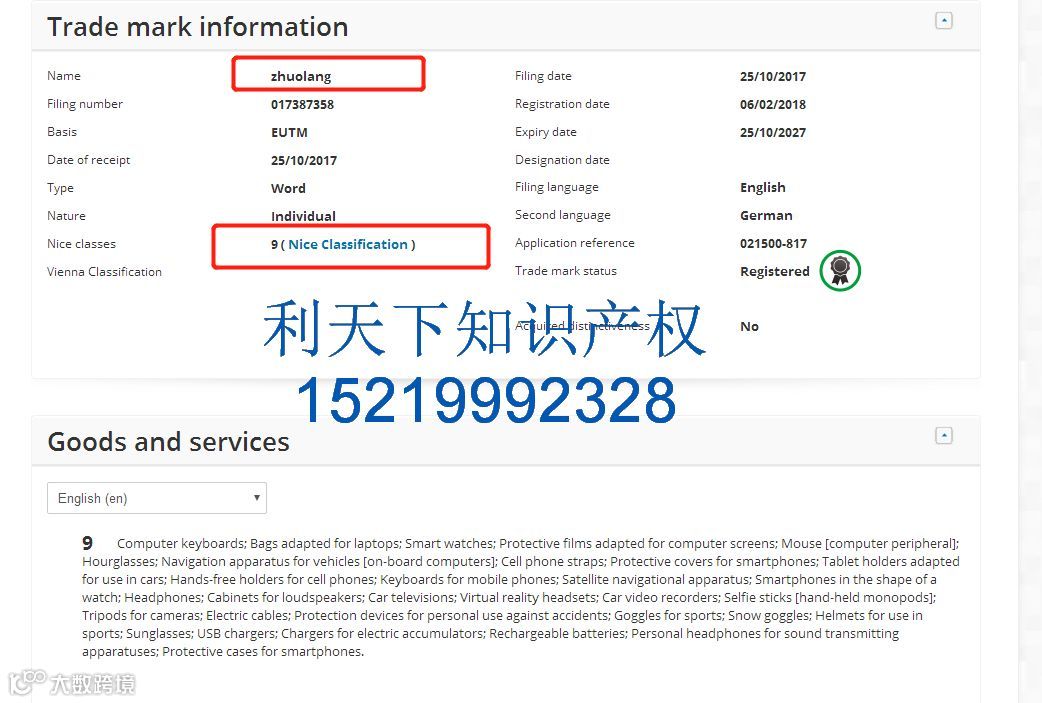Click the expiry date 25/10/2027
Viewport: 1042px width, 703px height.
pos(773,132)
